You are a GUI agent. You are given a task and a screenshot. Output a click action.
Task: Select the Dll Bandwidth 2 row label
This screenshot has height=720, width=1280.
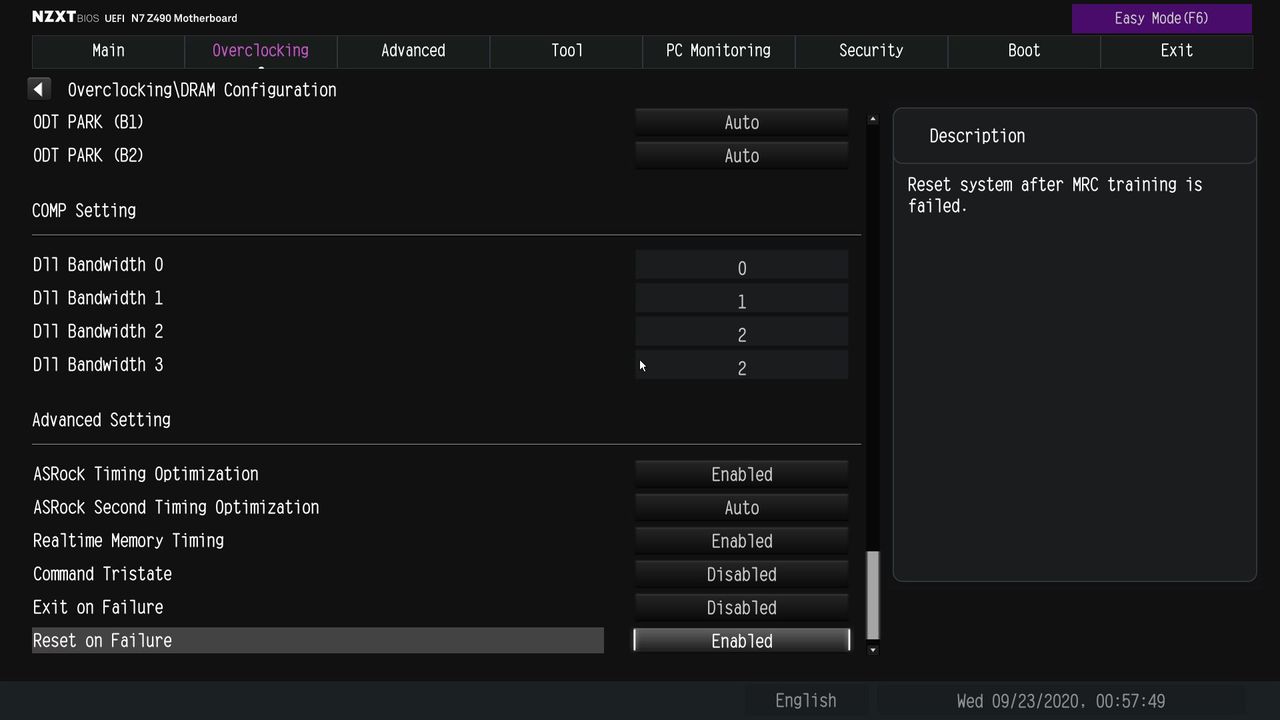tap(98, 331)
